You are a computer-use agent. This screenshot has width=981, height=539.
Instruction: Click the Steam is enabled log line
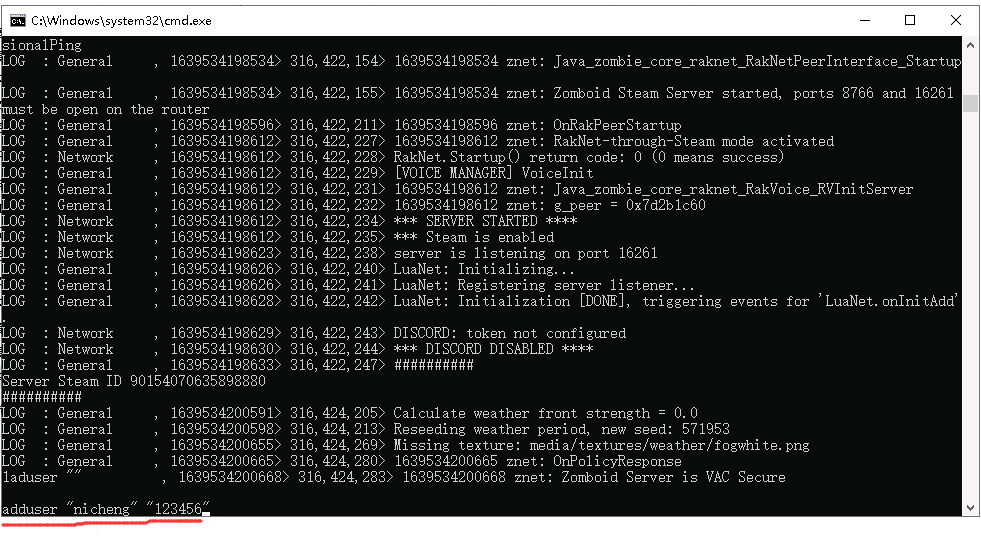[x=278, y=237]
